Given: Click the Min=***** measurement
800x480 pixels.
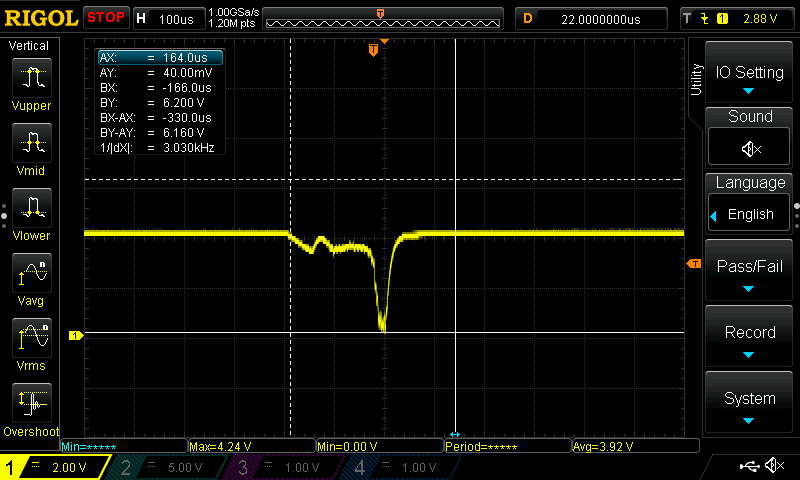Looking at the screenshot, I should coord(124,446).
